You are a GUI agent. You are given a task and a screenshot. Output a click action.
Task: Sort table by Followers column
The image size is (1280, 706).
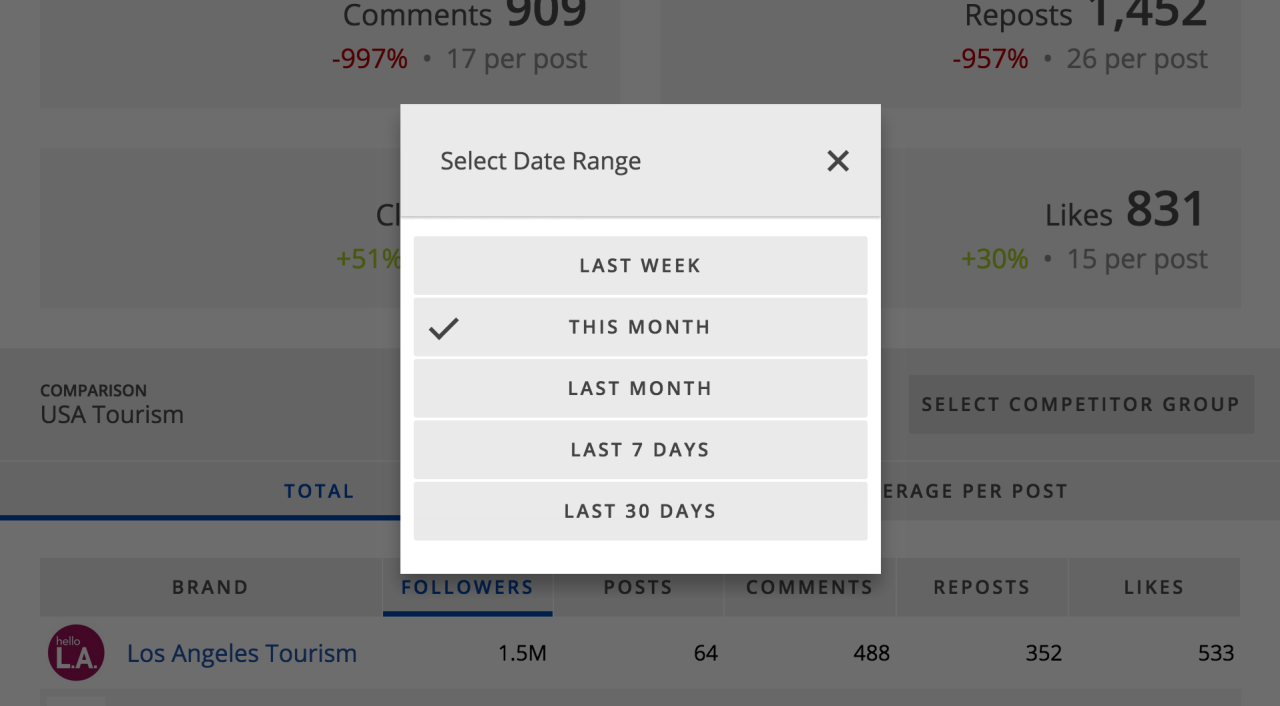coord(467,587)
